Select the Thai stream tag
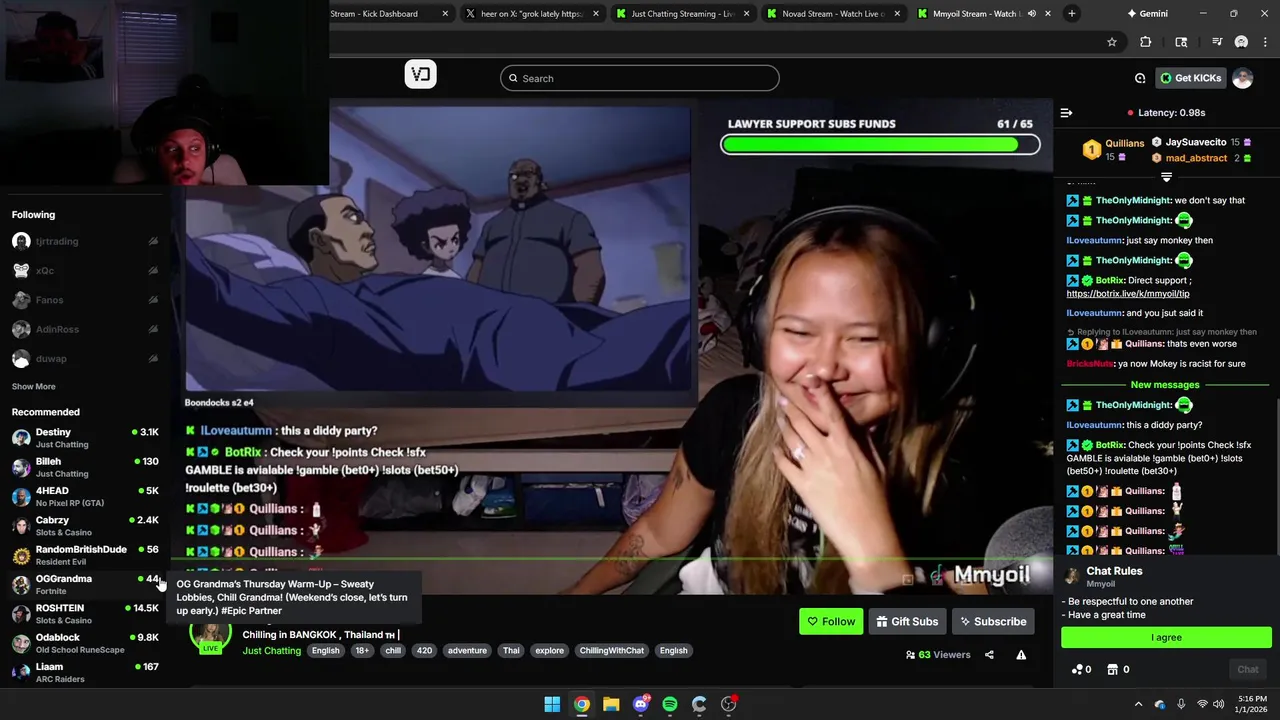1280x720 pixels. pyautogui.click(x=511, y=651)
